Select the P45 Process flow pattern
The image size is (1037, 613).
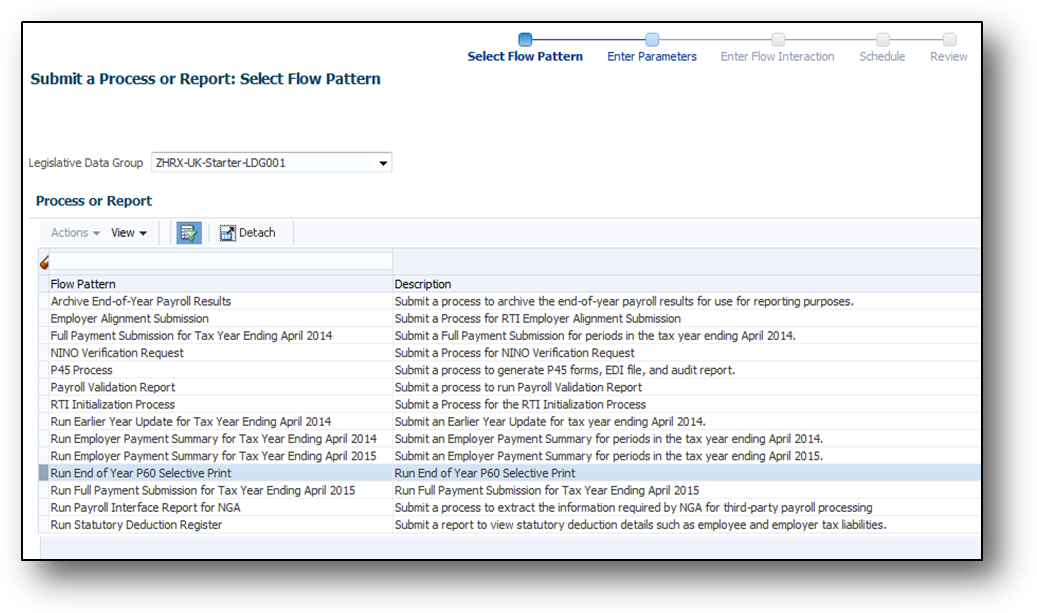(81, 370)
